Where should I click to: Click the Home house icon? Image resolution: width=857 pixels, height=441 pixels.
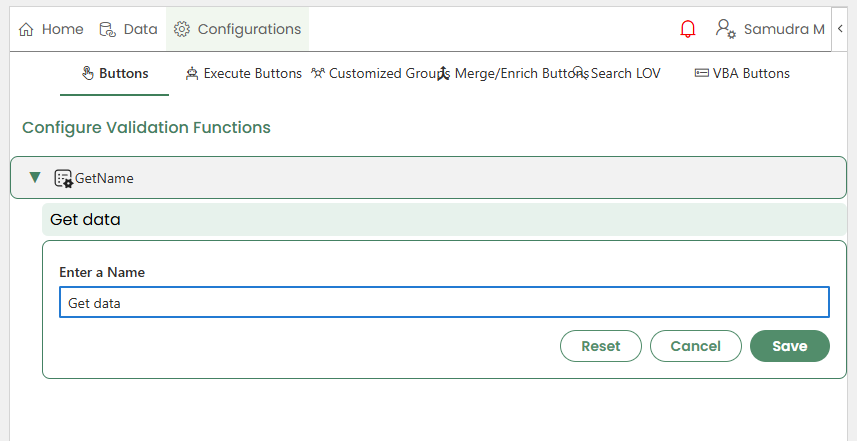click(x=26, y=29)
